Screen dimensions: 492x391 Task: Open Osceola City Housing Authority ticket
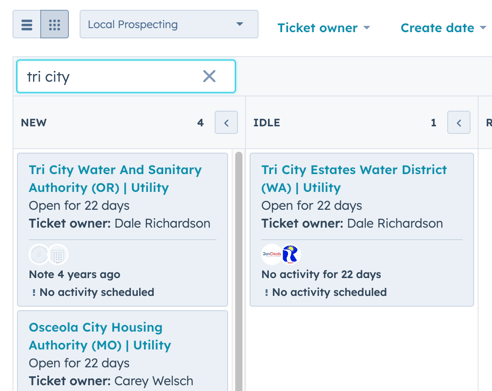point(100,336)
